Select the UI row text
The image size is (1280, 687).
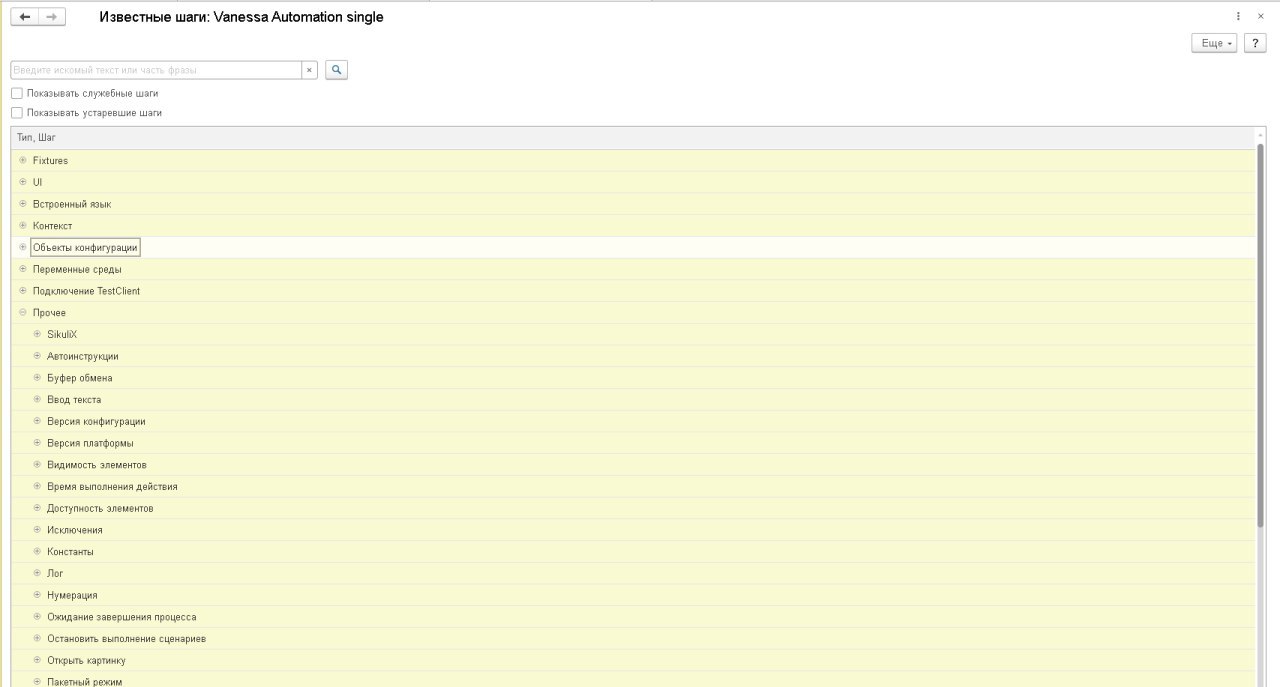(x=37, y=182)
